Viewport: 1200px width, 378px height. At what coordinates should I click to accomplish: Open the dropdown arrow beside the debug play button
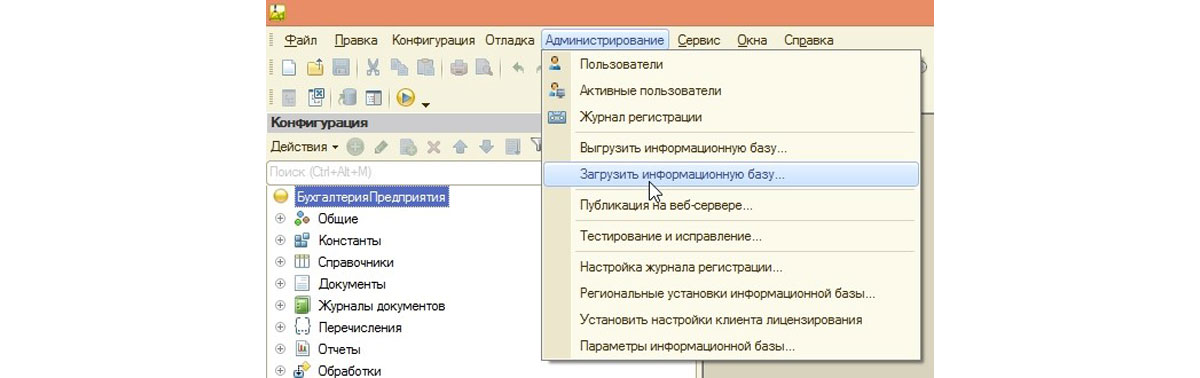coord(425,103)
